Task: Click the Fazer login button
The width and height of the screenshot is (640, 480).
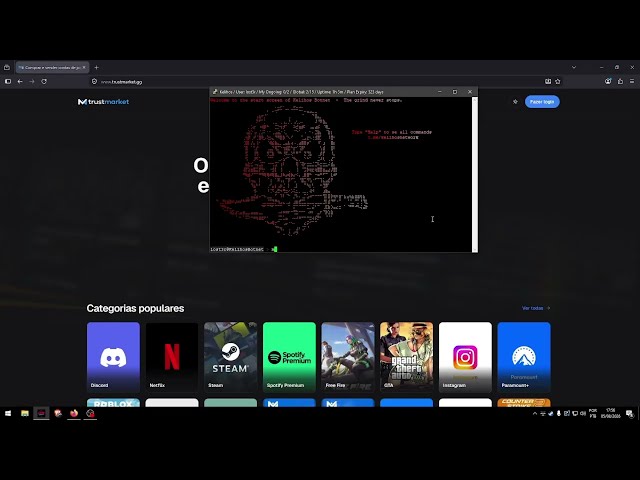Action: [x=542, y=102]
